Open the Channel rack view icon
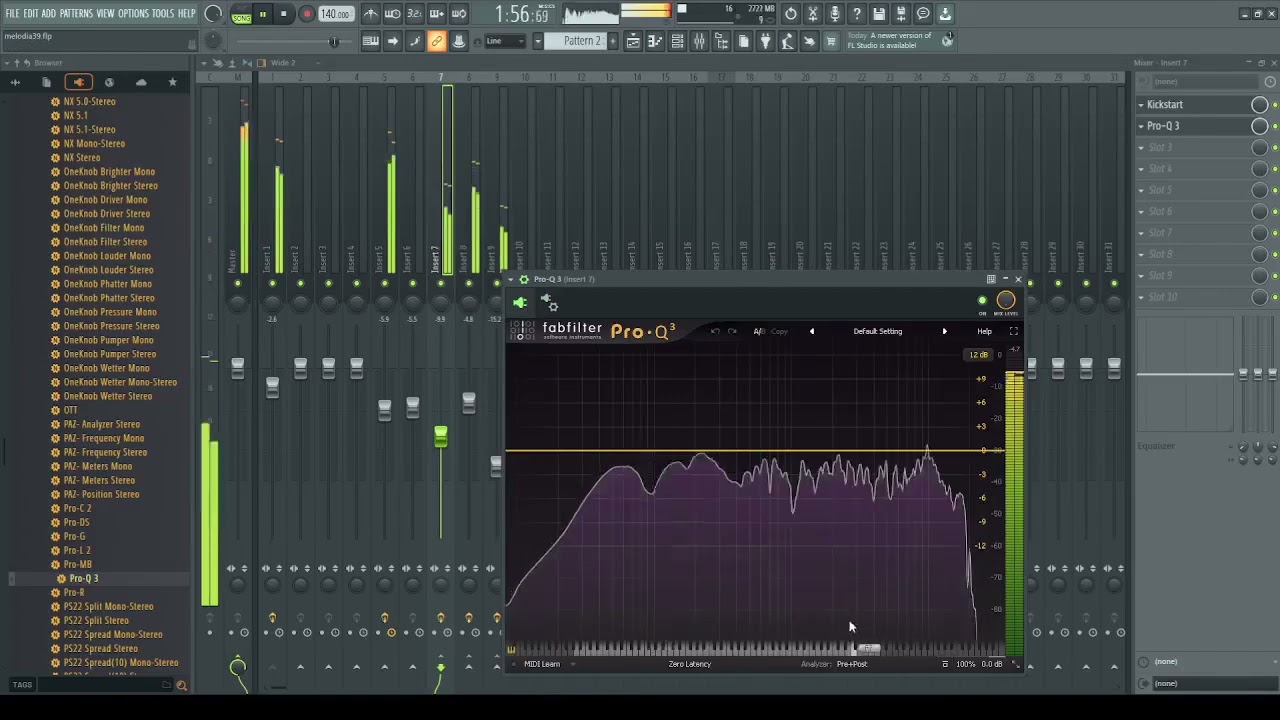1280x720 pixels. click(677, 41)
